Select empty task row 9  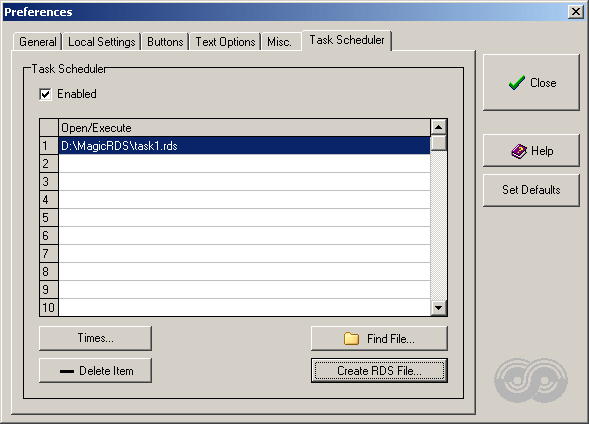pos(244,290)
